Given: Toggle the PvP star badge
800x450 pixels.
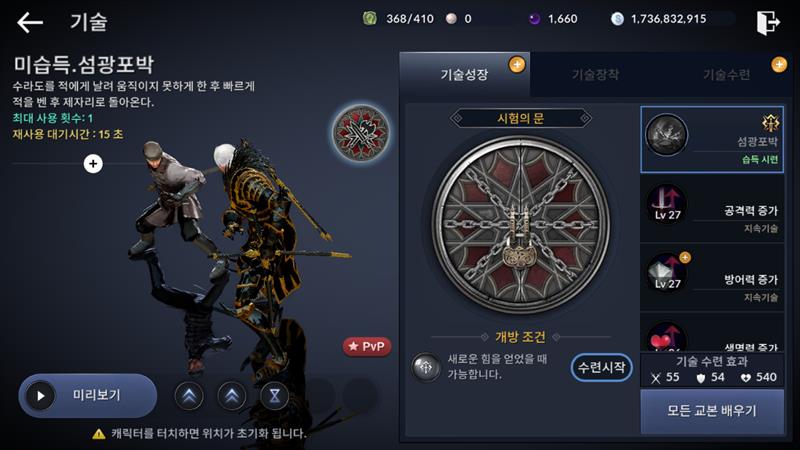Looking at the screenshot, I should coord(367,346).
